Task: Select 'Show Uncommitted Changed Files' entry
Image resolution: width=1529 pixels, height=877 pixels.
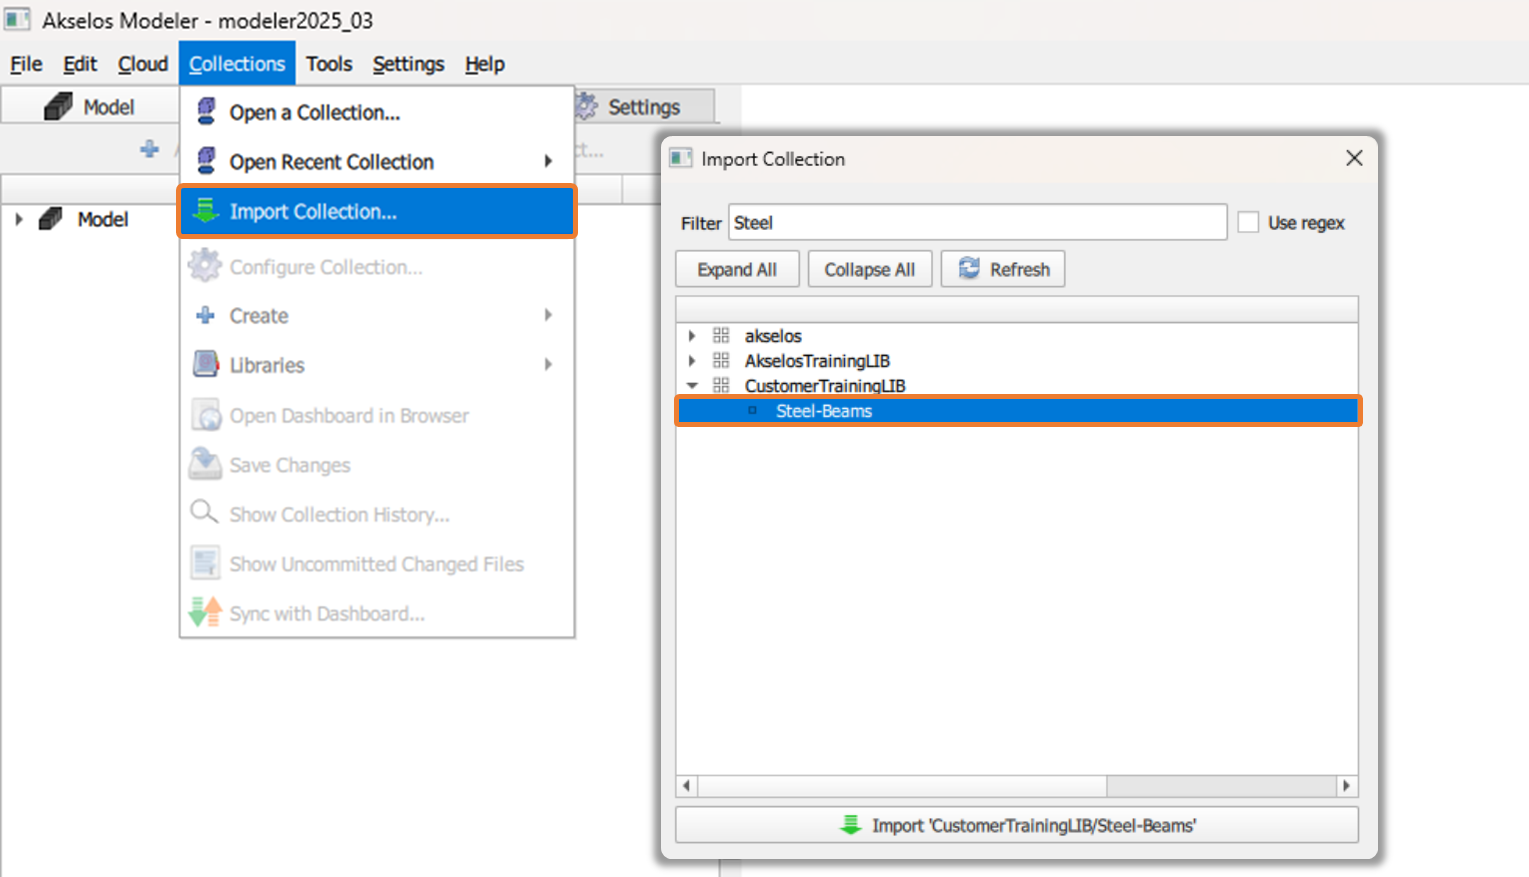Action: 377,564
